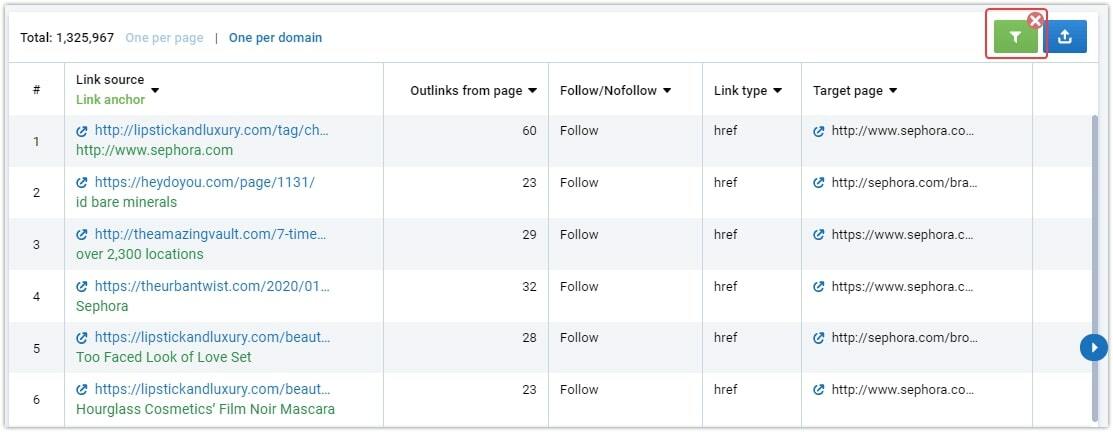
Task: Expand the Link type column dropdown
Action: (777, 91)
